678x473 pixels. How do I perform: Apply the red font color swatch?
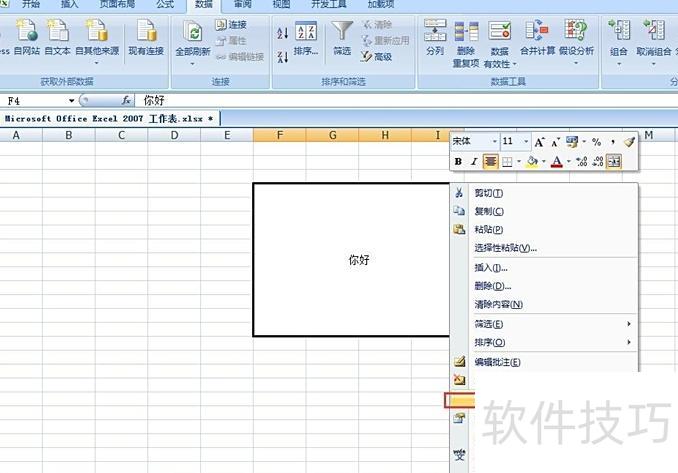point(557,162)
